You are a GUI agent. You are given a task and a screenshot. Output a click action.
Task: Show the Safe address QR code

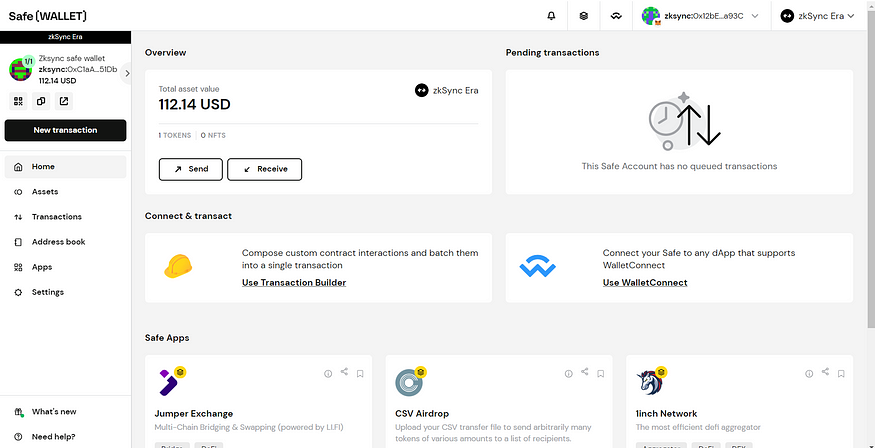coord(18,101)
